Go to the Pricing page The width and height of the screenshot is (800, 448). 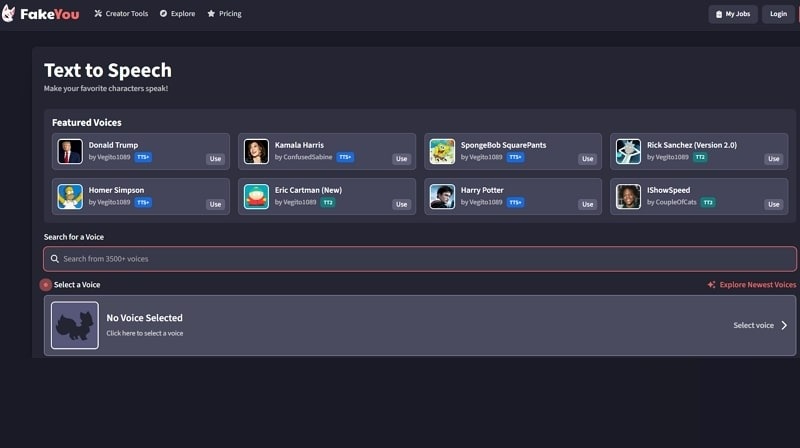(x=224, y=14)
